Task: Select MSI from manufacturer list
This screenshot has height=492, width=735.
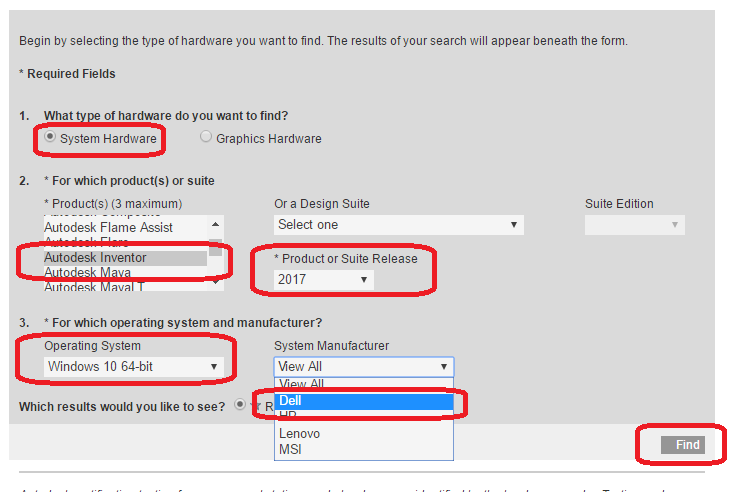Action: 364,449
